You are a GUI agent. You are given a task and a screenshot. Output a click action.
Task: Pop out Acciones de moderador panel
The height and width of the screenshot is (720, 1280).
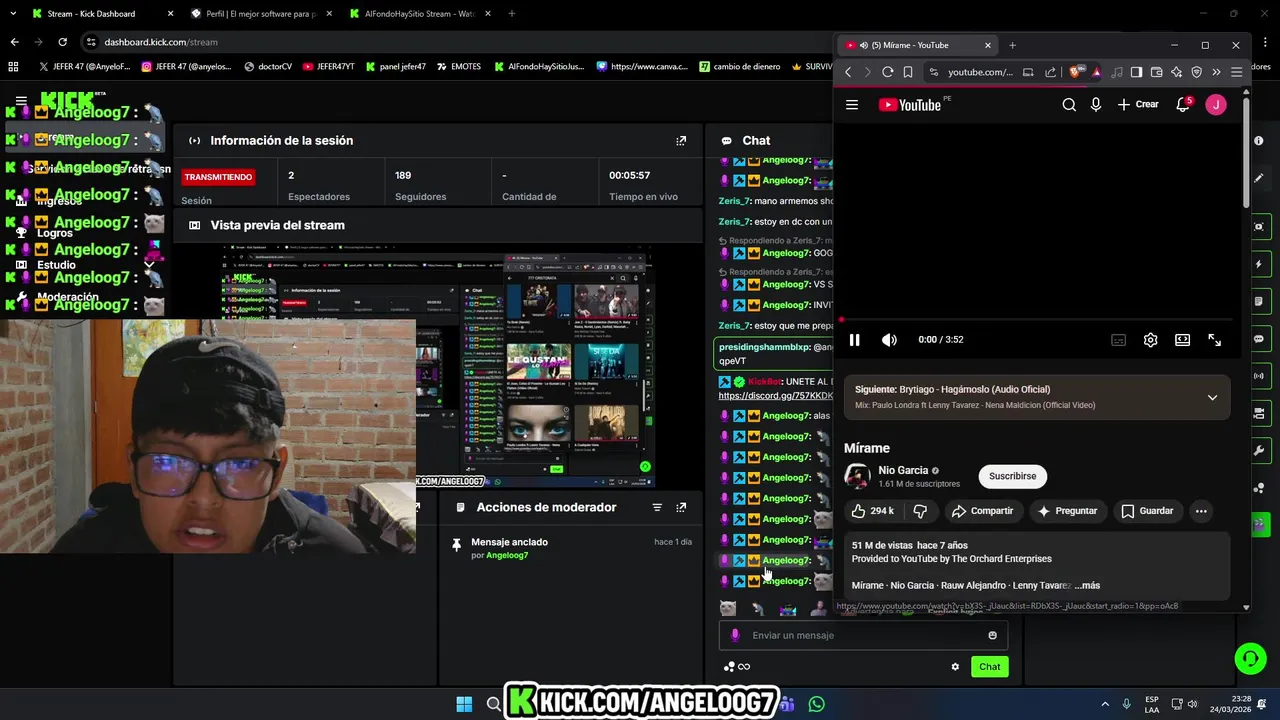(681, 508)
